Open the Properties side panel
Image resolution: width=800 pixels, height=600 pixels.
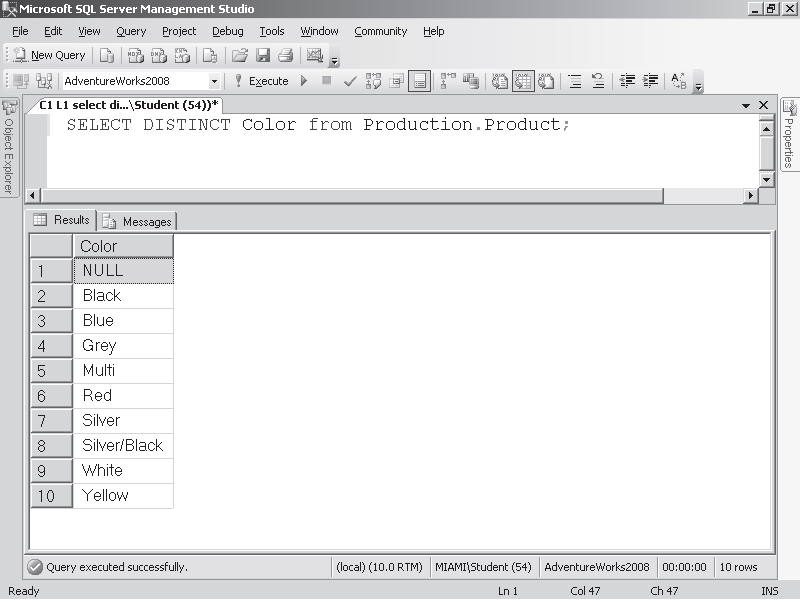[x=790, y=135]
